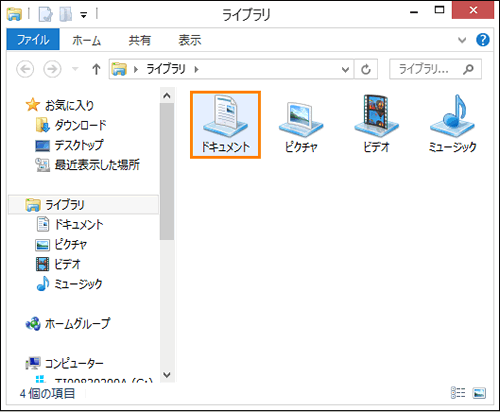Expand the address bar root chevron
The width and height of the screenshot is (500, 412).
click(136, 69)
